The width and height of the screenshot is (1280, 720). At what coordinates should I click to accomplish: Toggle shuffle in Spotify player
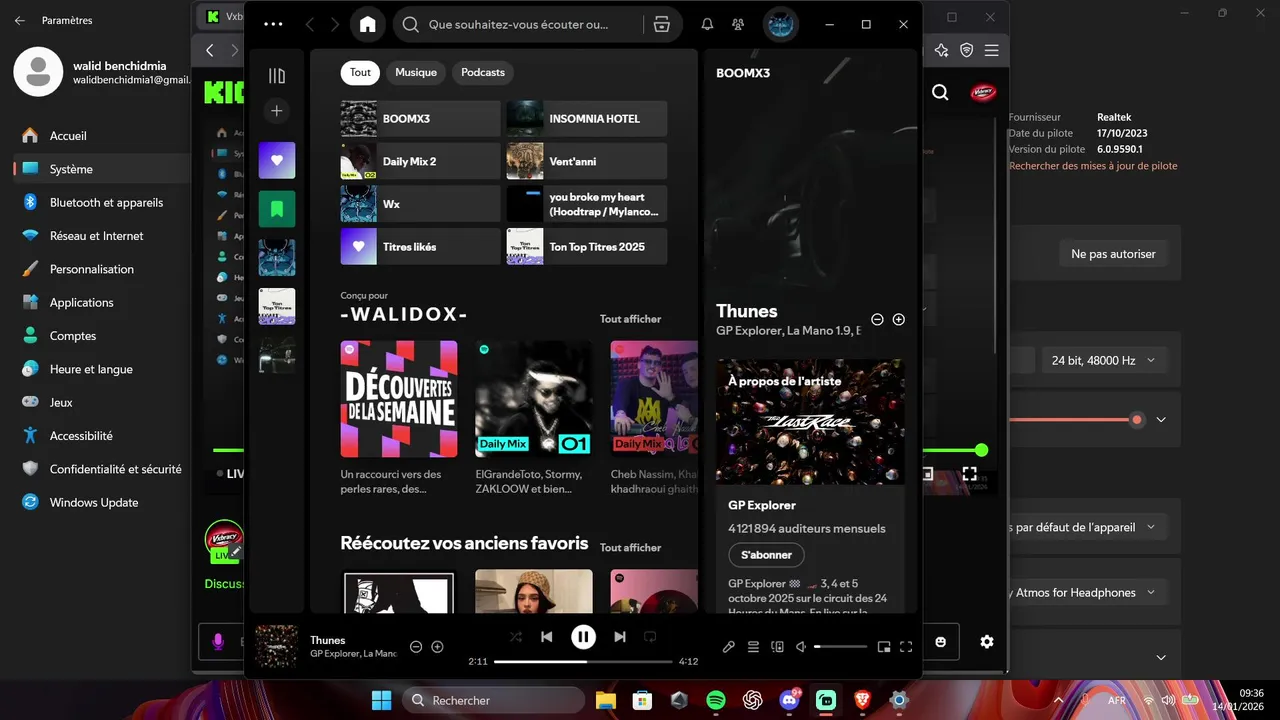(x=515, y=636)
